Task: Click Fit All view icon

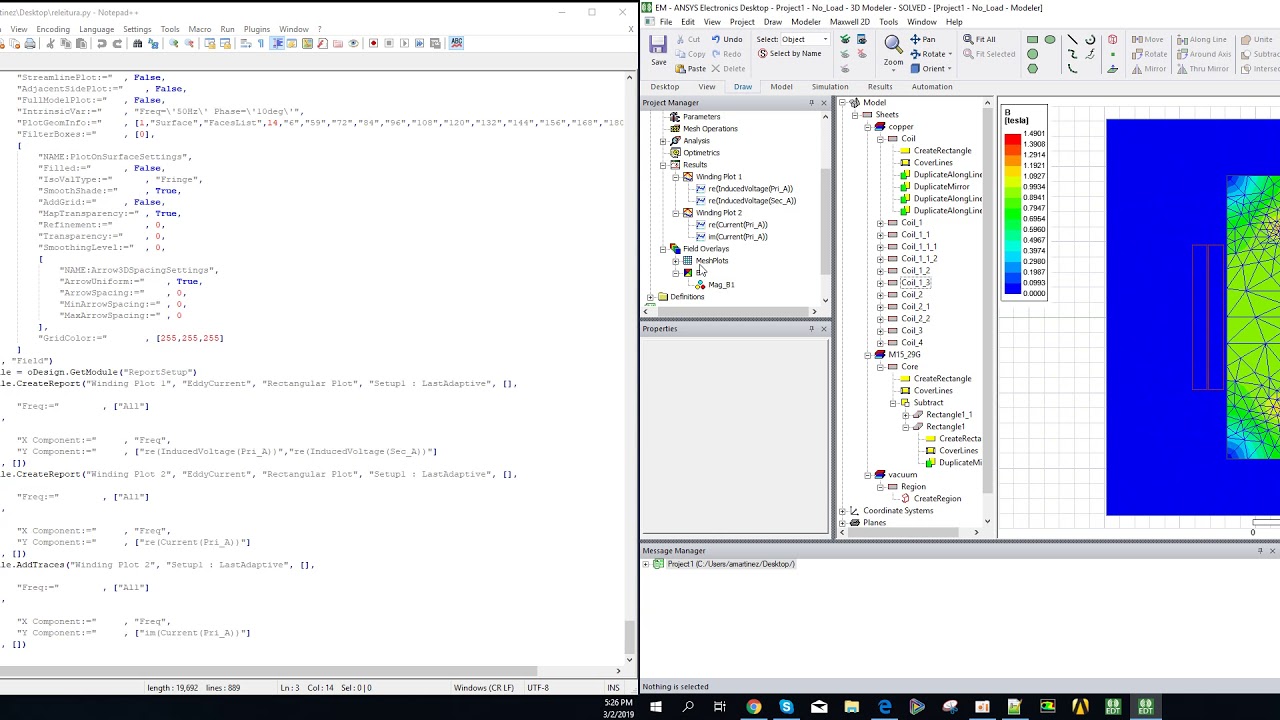Action: pos(979,39)
